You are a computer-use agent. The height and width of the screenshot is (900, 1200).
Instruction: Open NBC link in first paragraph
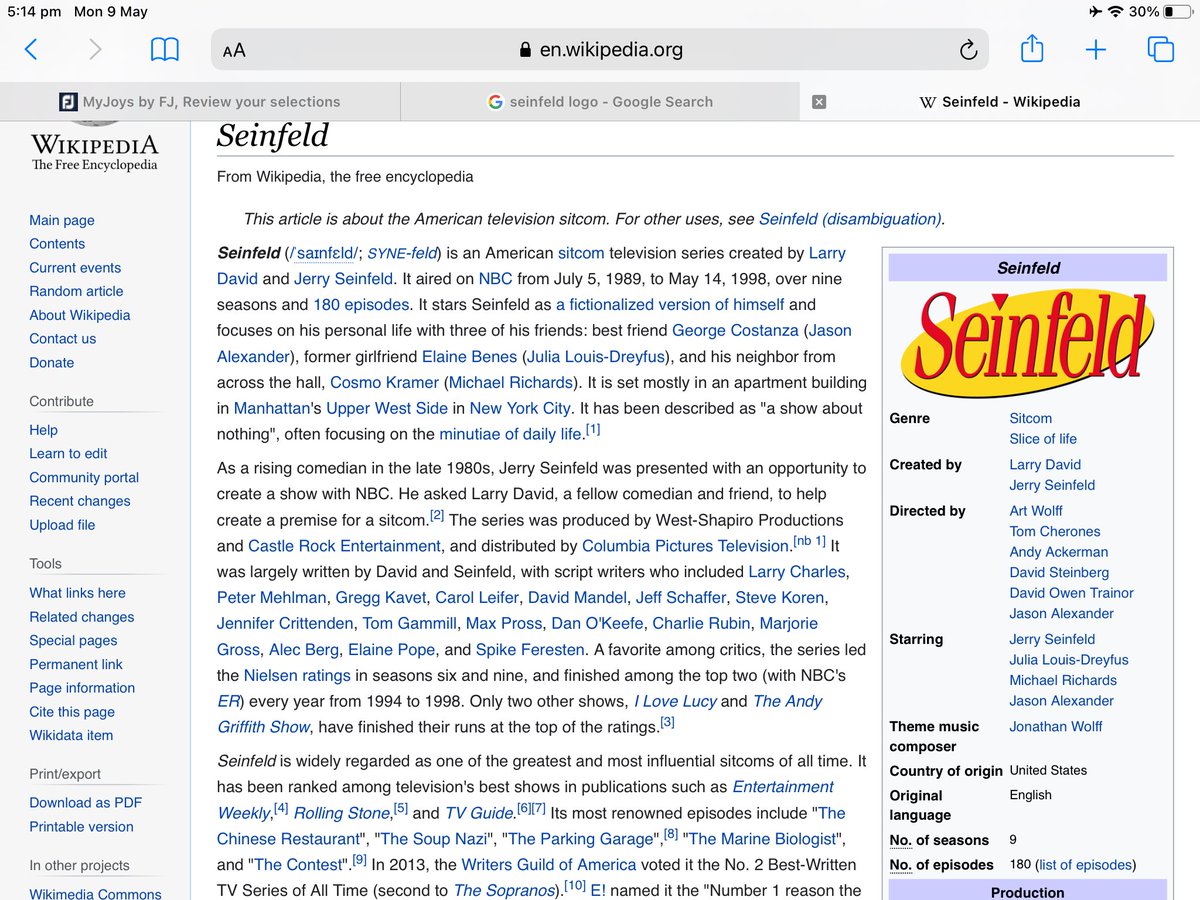click(x=495, y=279)
